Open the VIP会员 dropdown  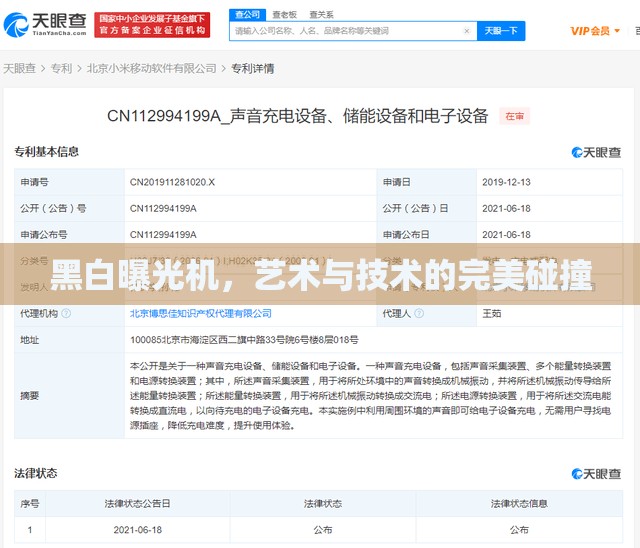click(x=595, y=31)
